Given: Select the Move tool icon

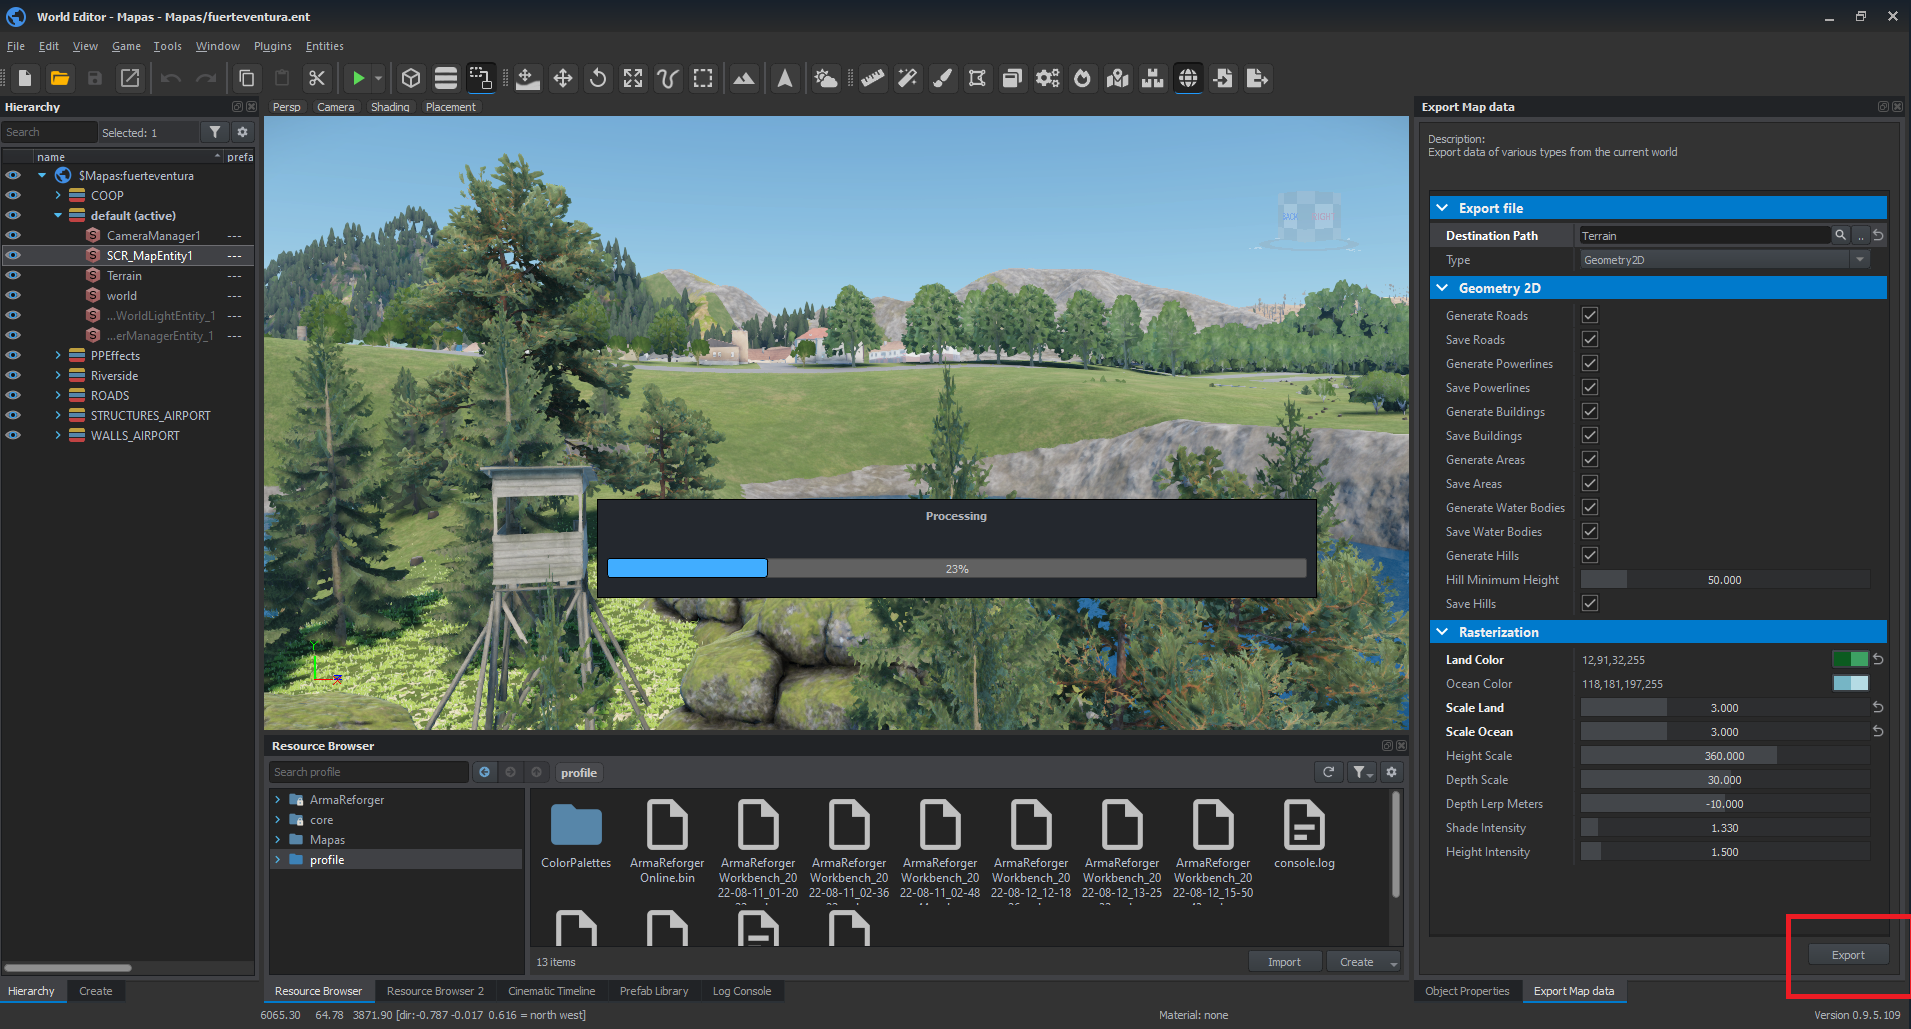Looking at the screenshot, I should pos(563,78).
